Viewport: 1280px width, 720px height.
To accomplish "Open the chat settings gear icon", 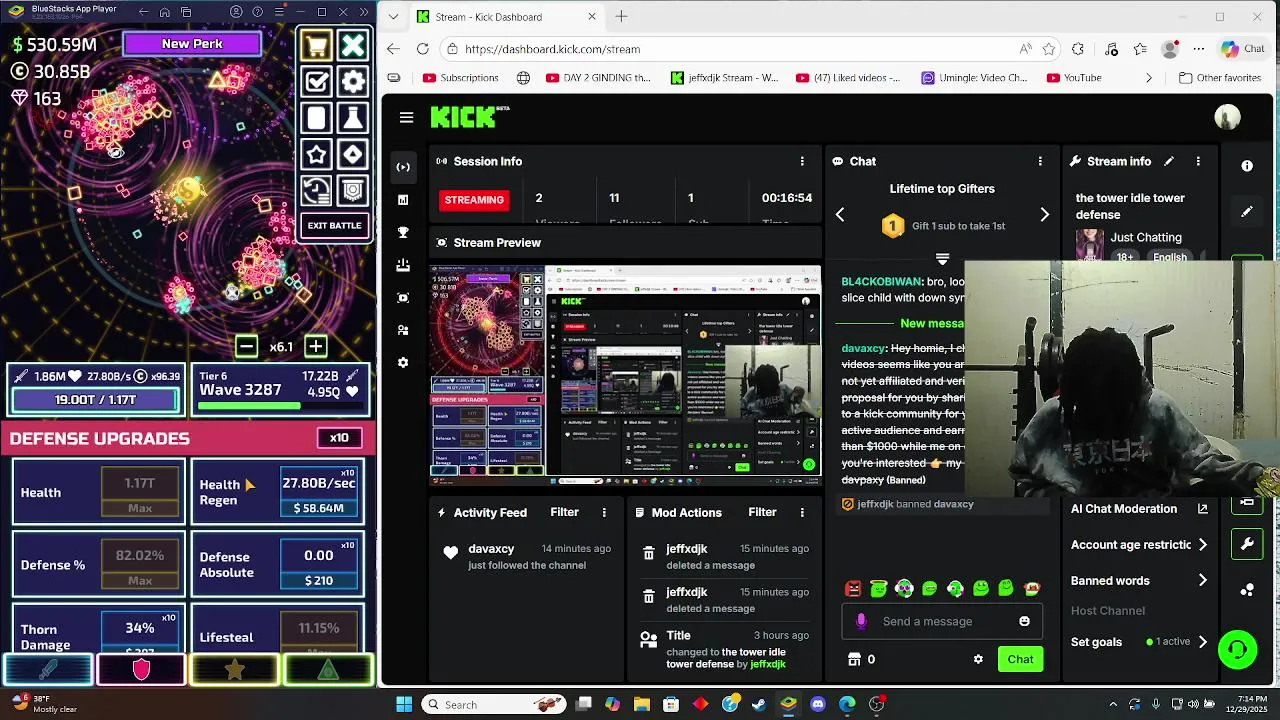I will click(978, 659).
